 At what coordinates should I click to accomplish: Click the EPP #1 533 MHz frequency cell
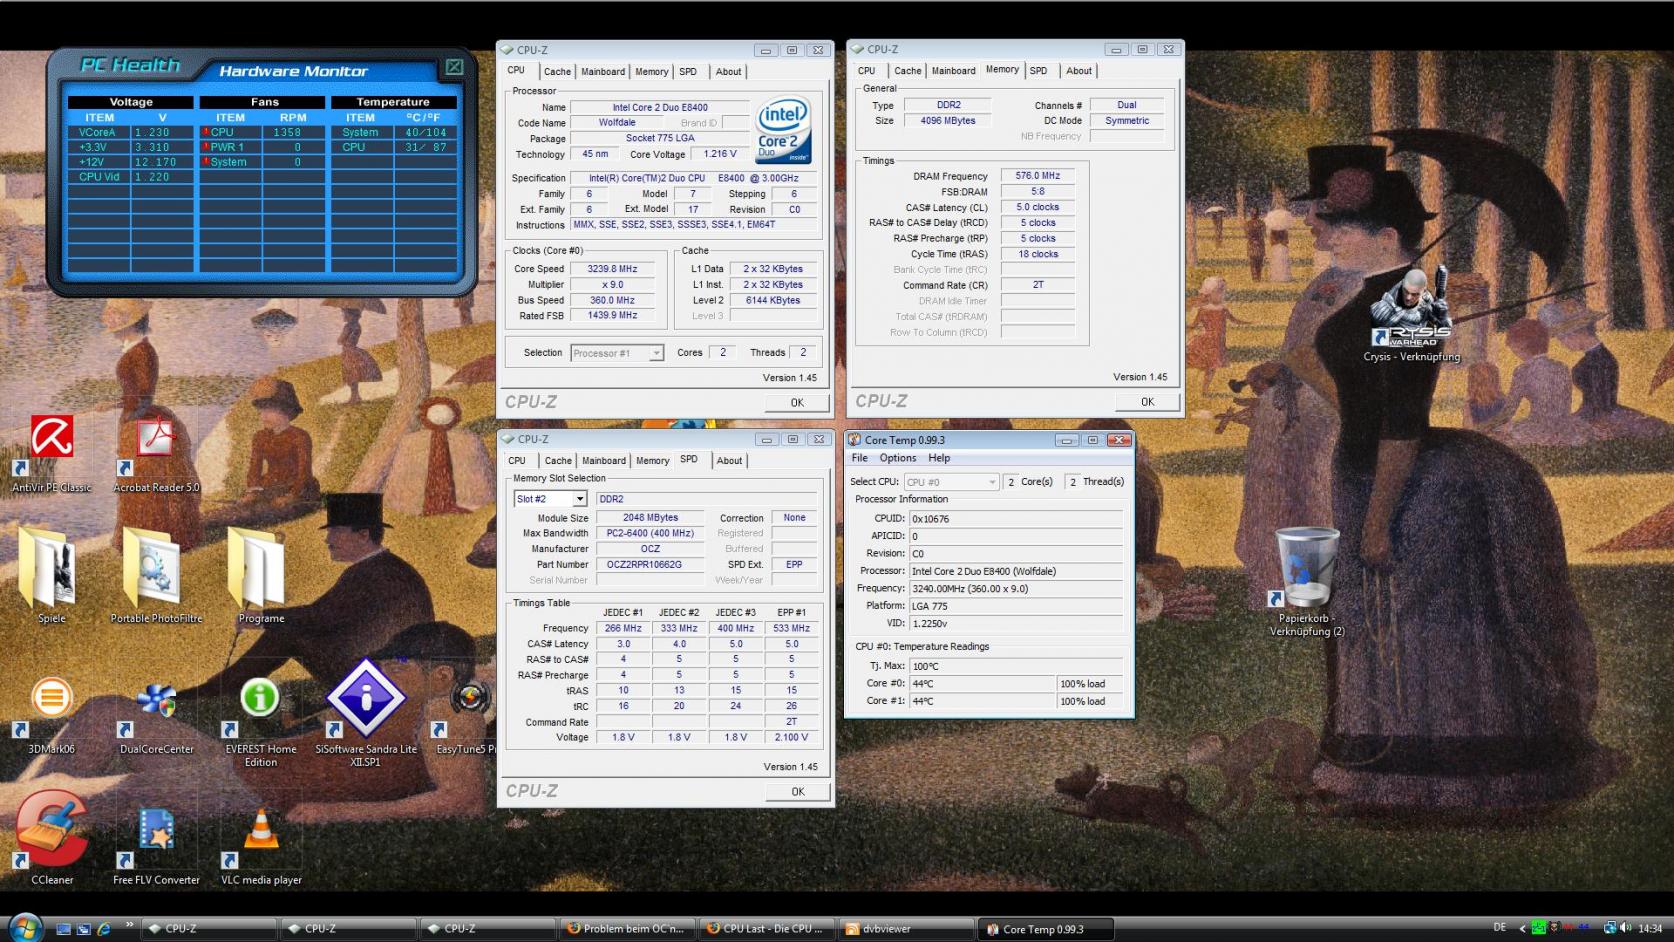click(791, 629)
